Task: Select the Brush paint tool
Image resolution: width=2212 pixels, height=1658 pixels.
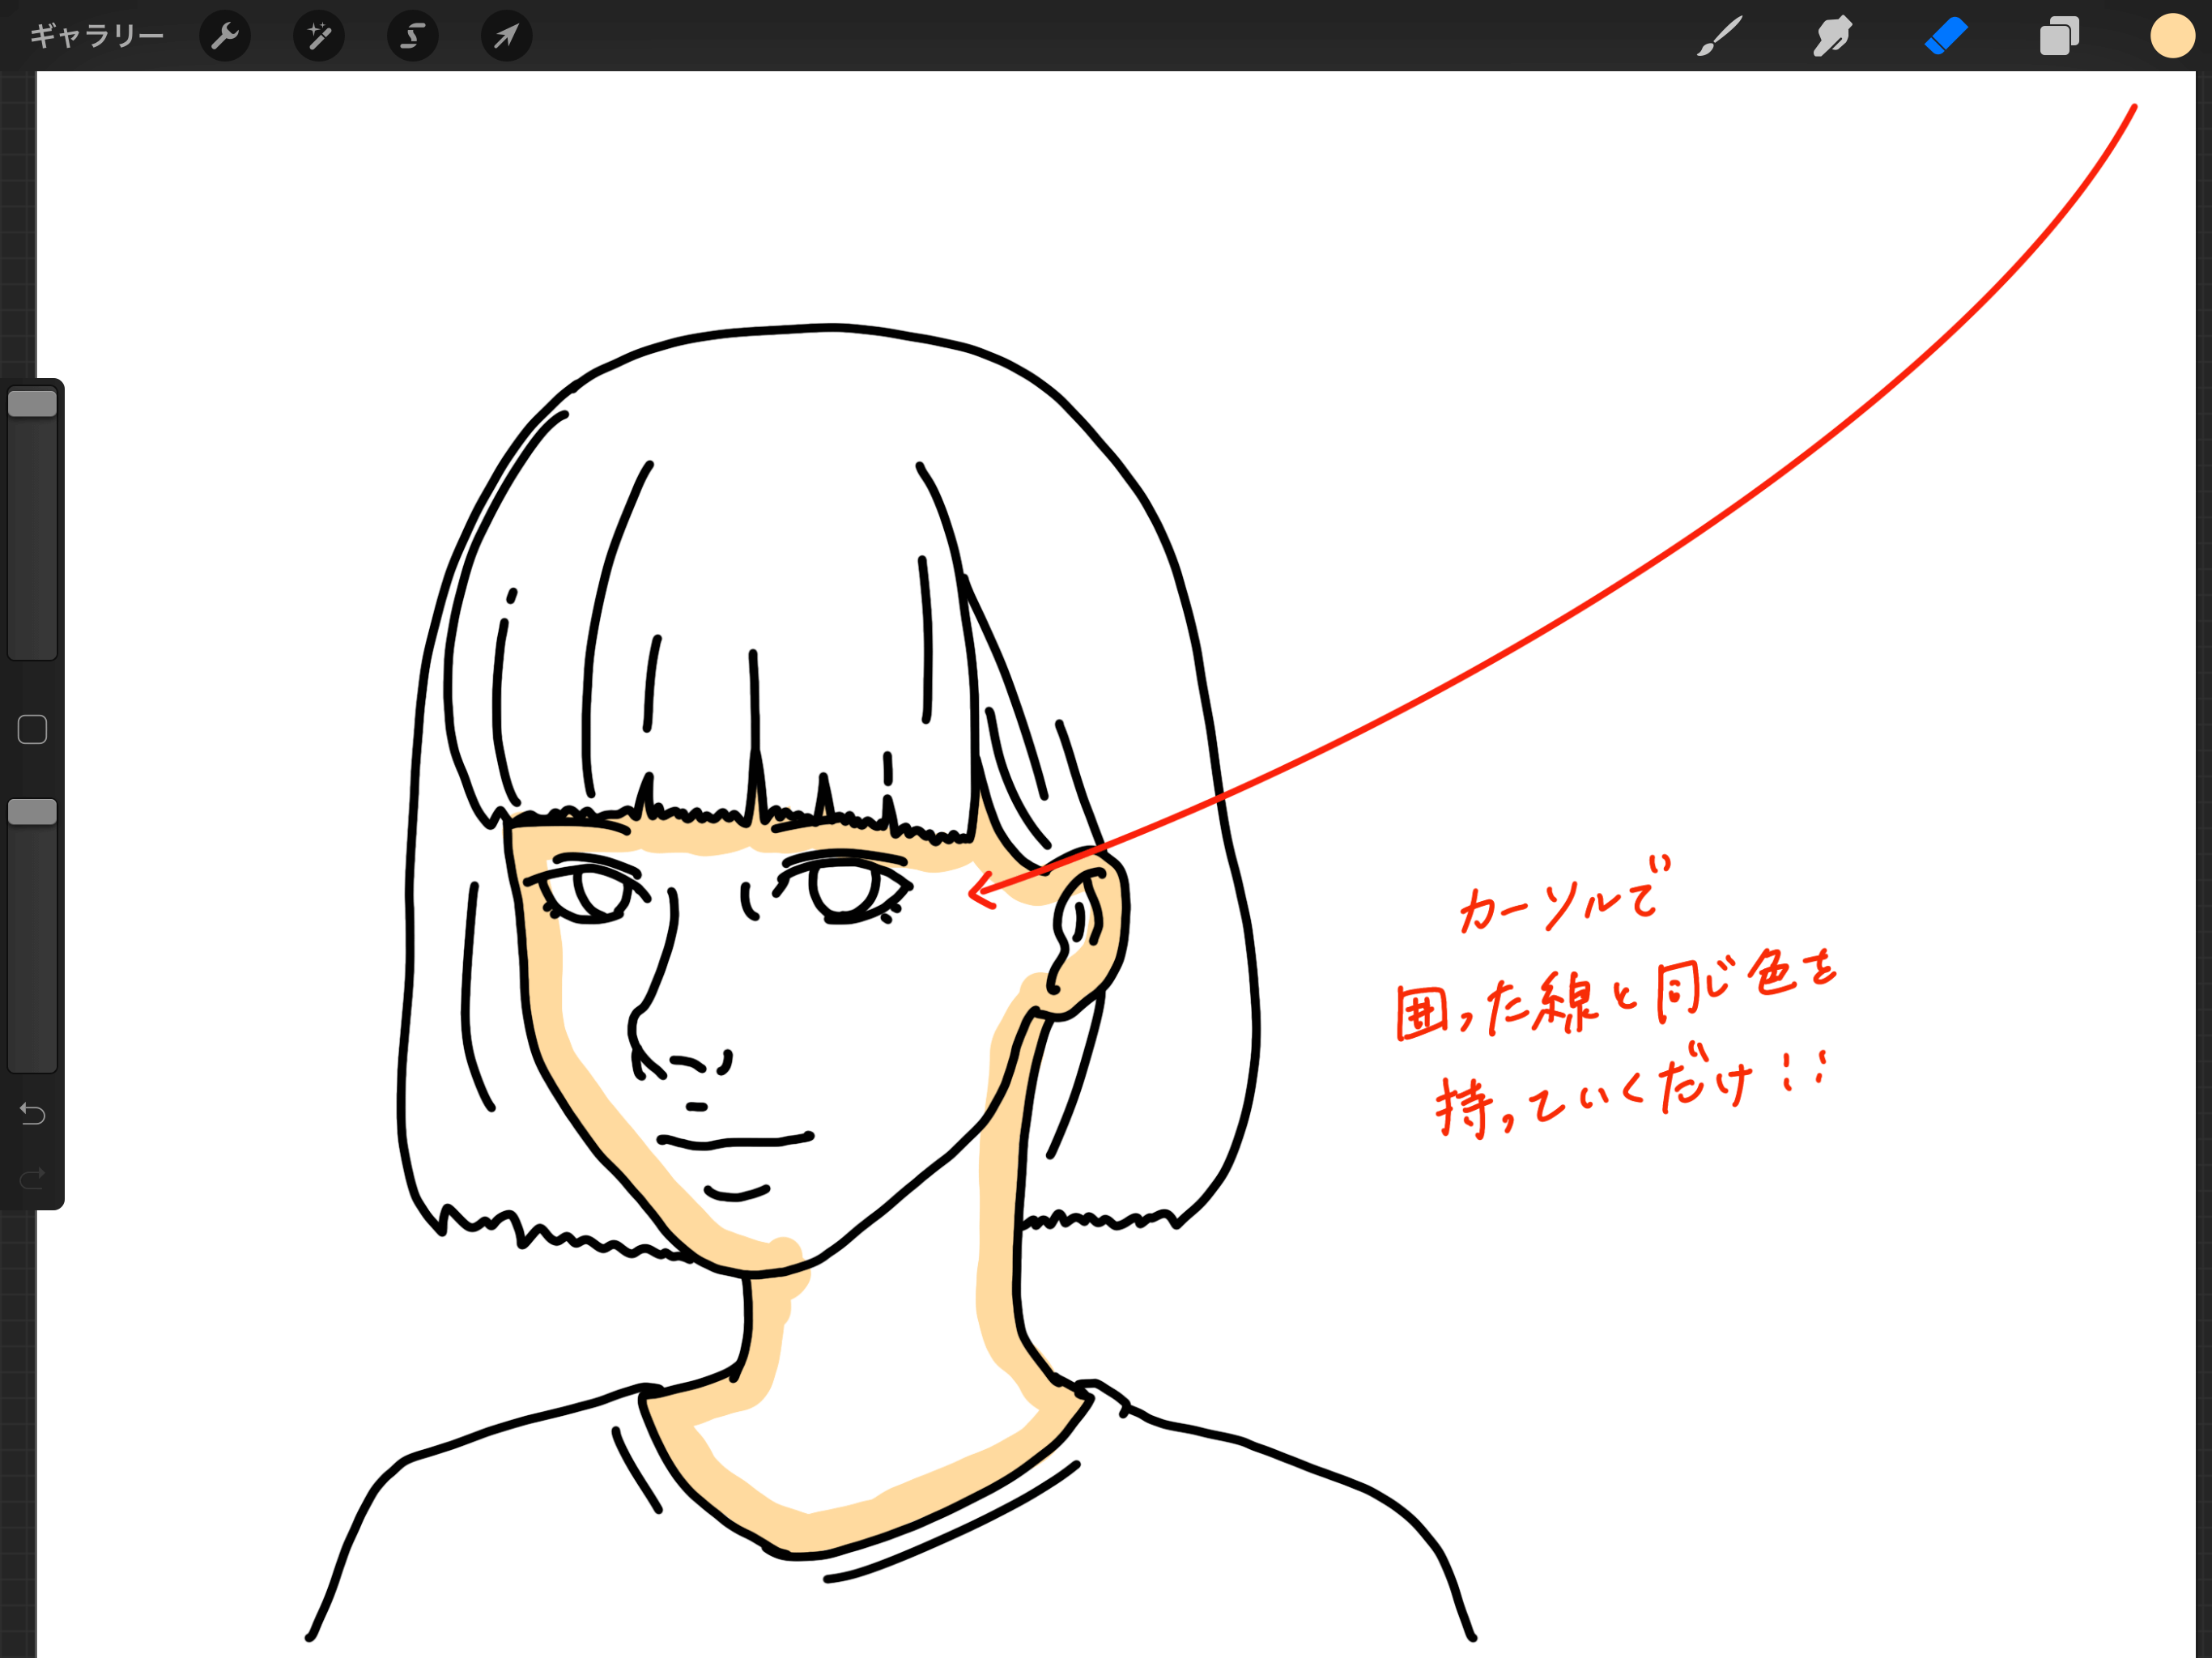Action: (1719, 36)
